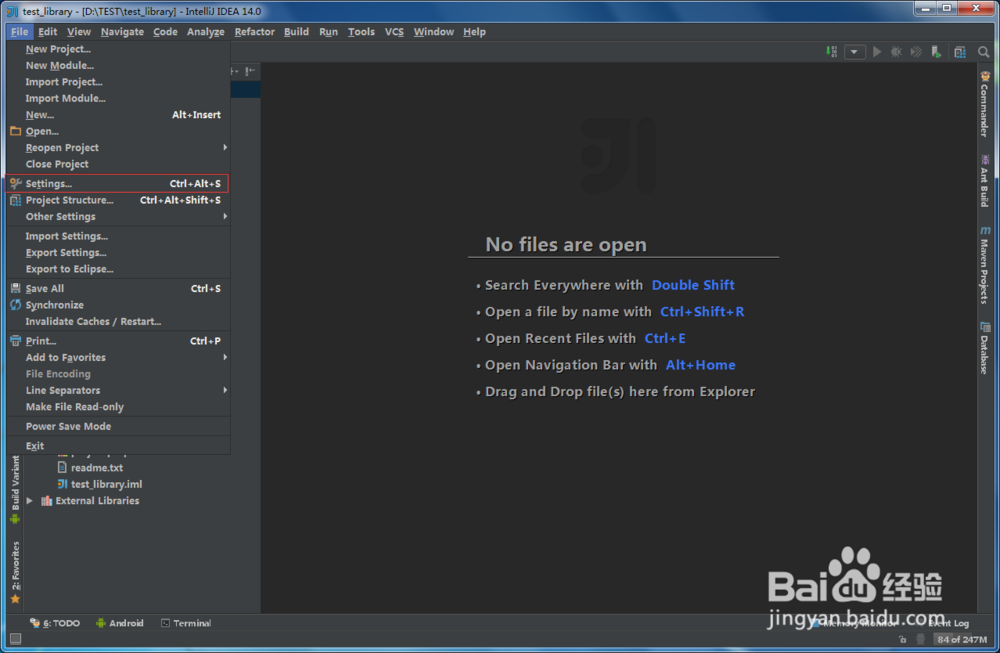Image resolution: width=1000 pixels, height=653 pixels.
Task: Click the lock icon in the status bar
Action: pyautogui.click(x=902, y=639)
